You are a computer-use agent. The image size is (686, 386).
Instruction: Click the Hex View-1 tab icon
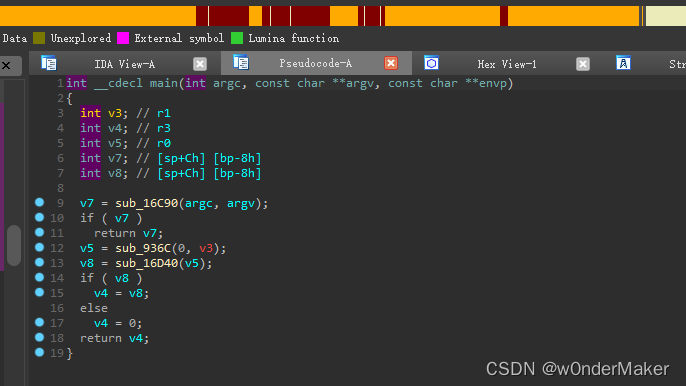pos(431,63)
